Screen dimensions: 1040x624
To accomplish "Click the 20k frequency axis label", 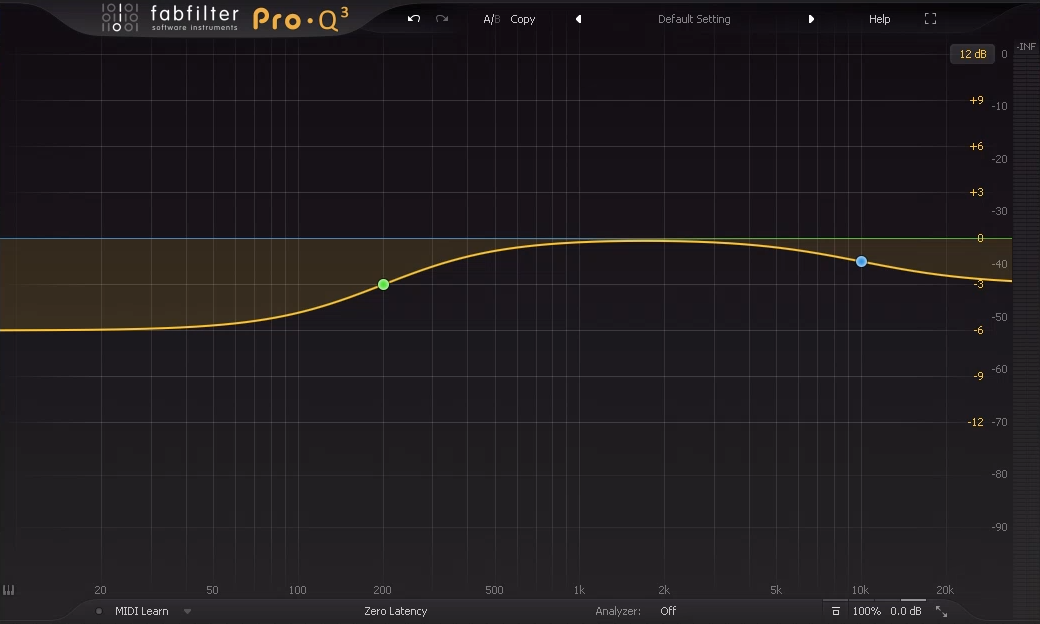I will [x=944, y=590].
